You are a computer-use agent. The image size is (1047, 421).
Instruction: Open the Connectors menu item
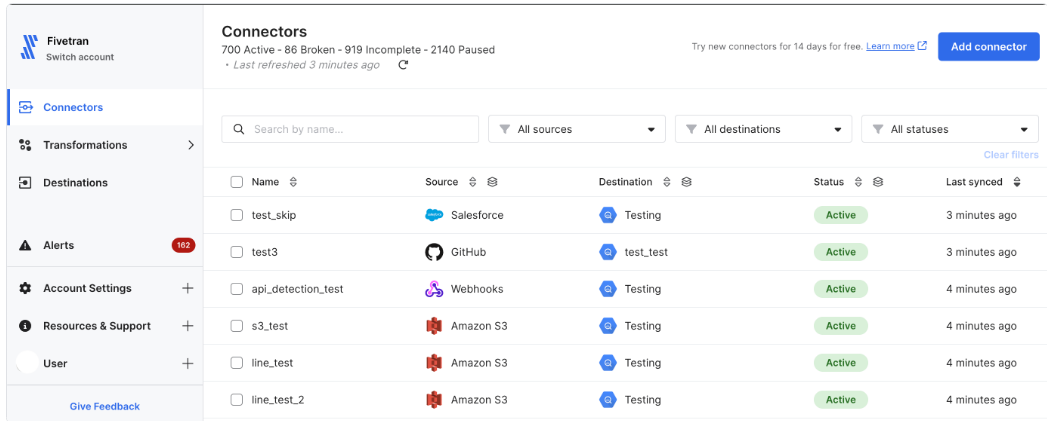(x=106, y=107)
